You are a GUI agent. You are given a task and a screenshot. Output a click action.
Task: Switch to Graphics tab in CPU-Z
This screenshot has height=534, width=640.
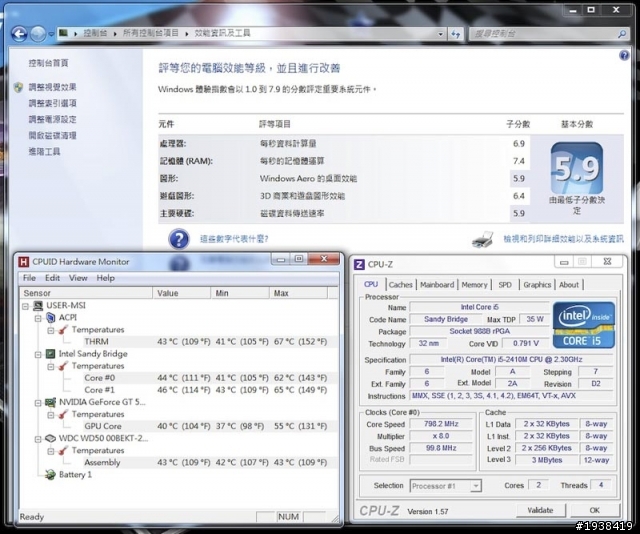537,285
